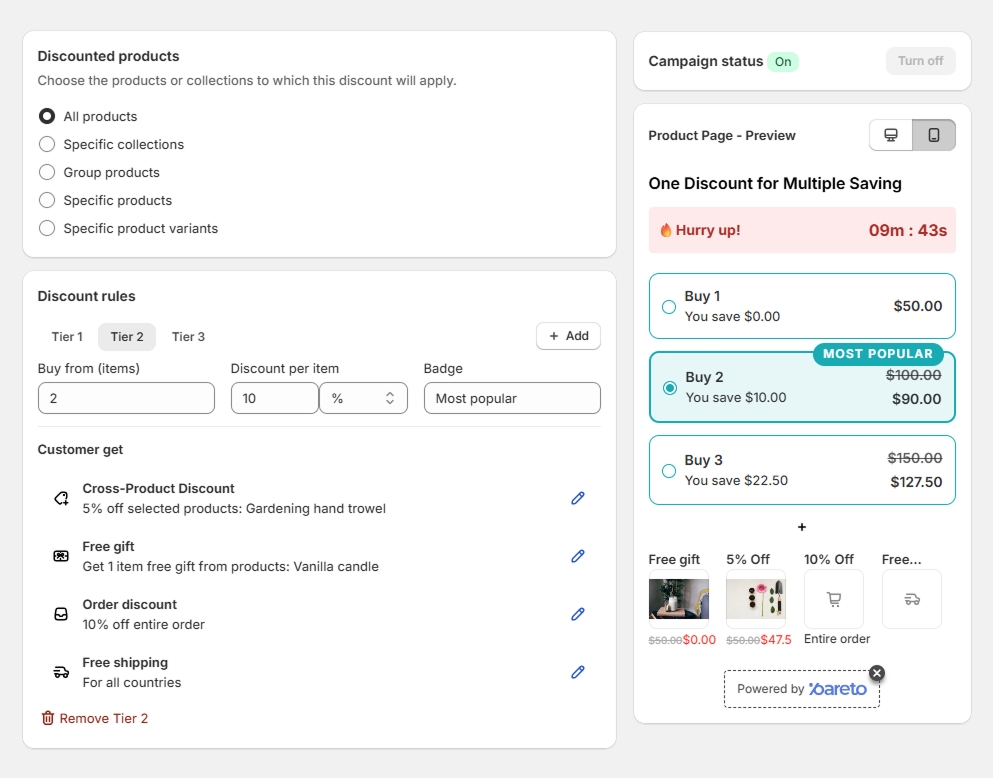993x778 pixels.
Task: Choose the Group products option
Action: tap(47, 172)
